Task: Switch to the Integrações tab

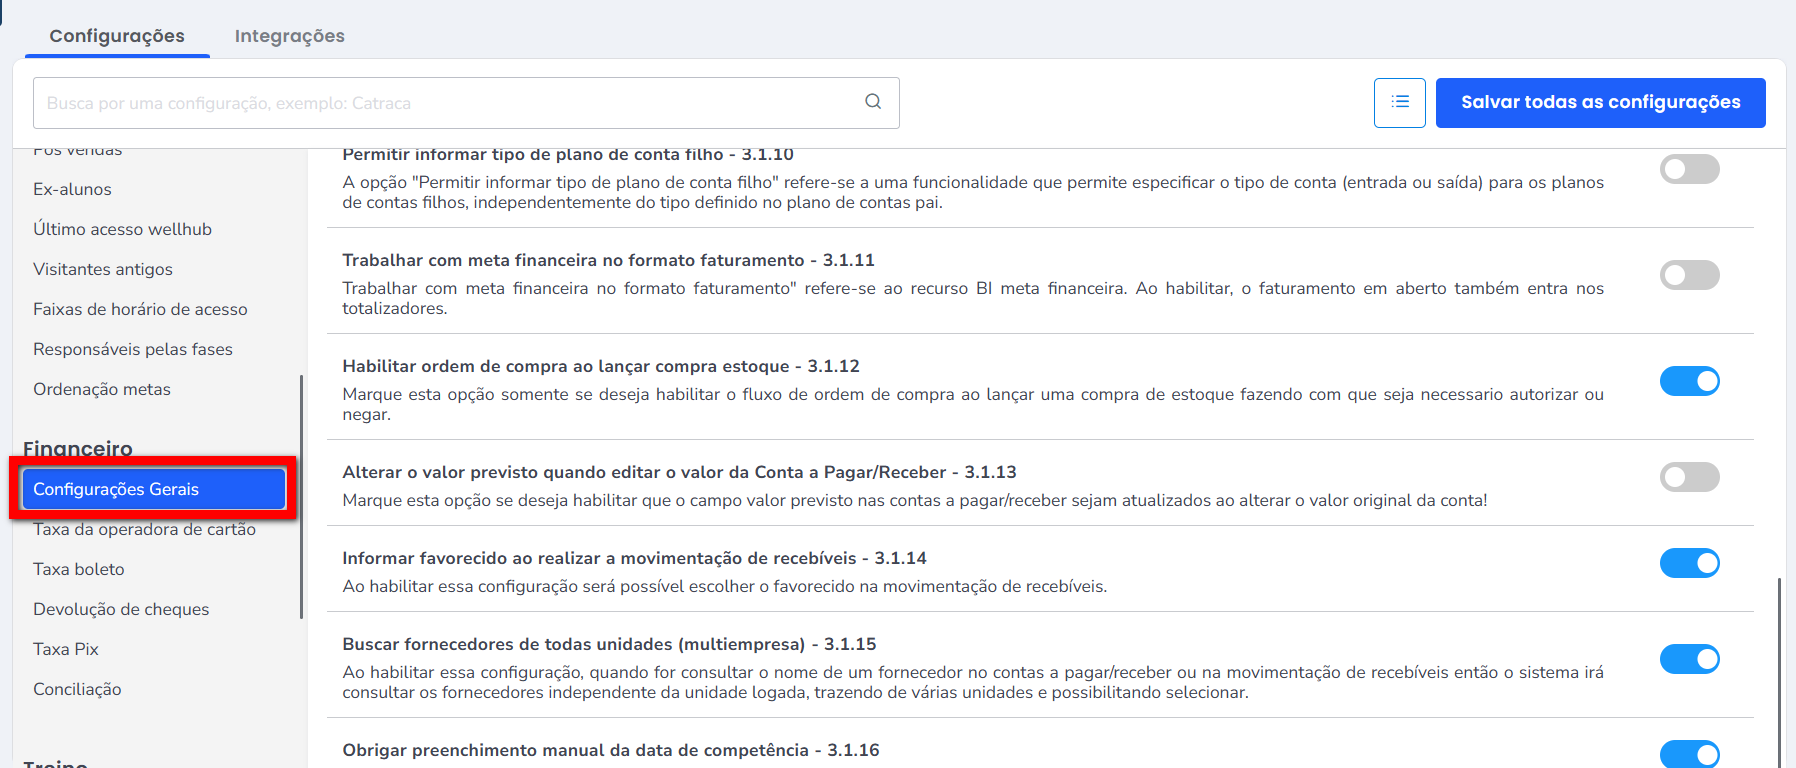Action: tap(289, 36)
